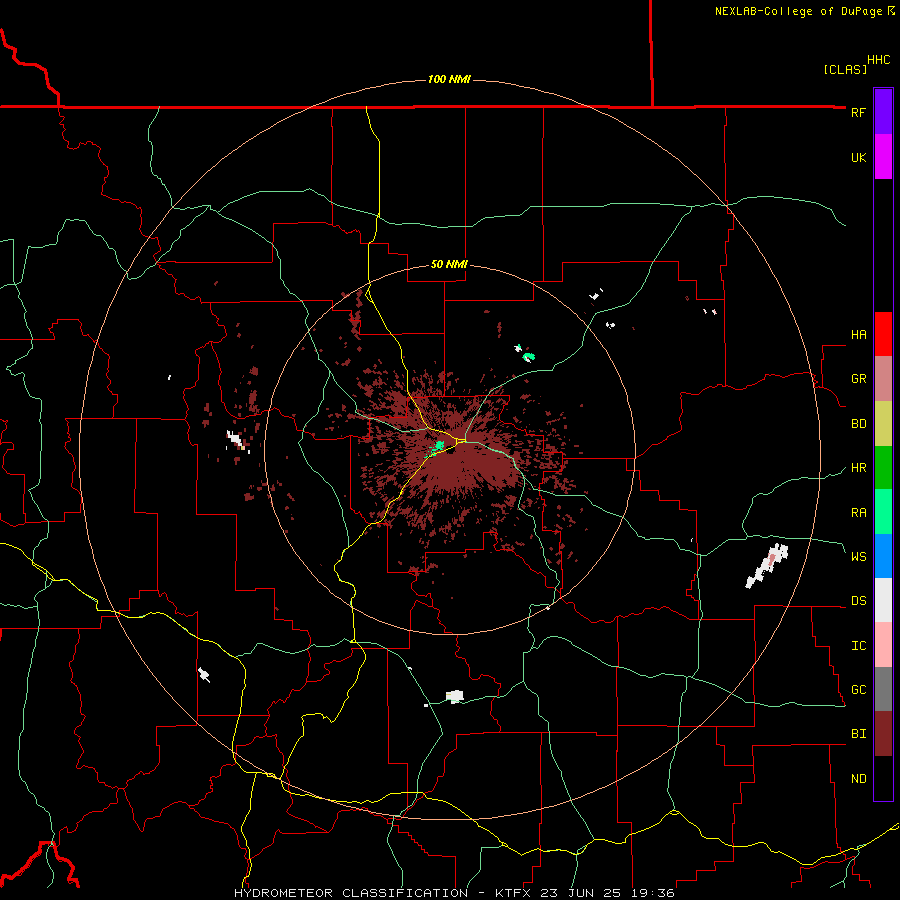Click the [CLAS] legend header

845,69
